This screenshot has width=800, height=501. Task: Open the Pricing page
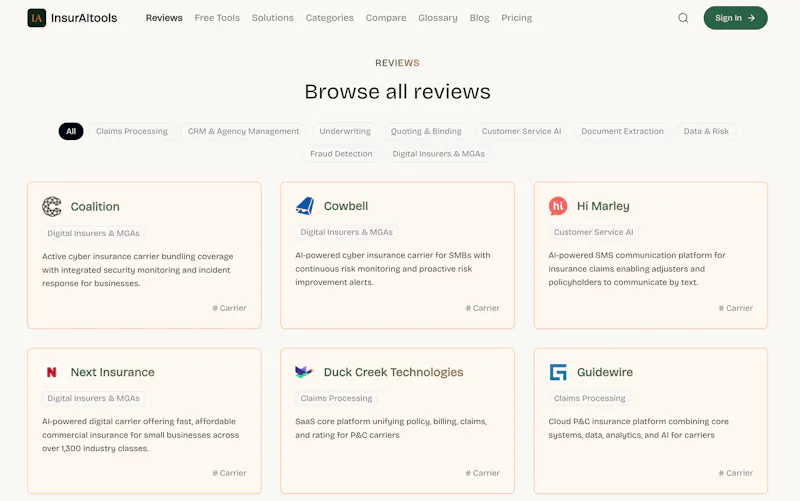pos(516,18)
